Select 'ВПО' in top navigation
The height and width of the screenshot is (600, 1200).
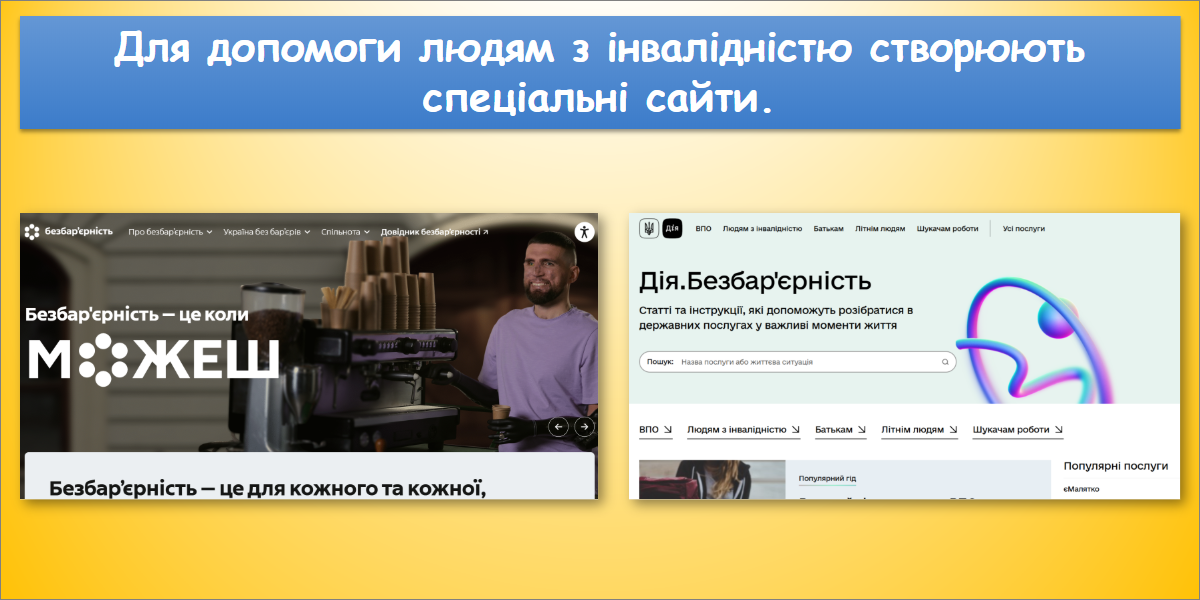pos(703,228)
